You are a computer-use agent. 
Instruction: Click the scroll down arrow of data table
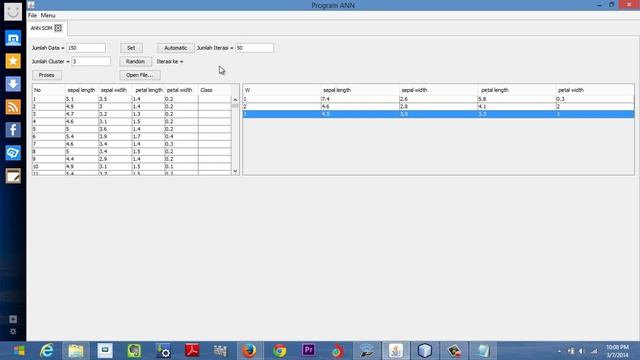coord(235,171)
